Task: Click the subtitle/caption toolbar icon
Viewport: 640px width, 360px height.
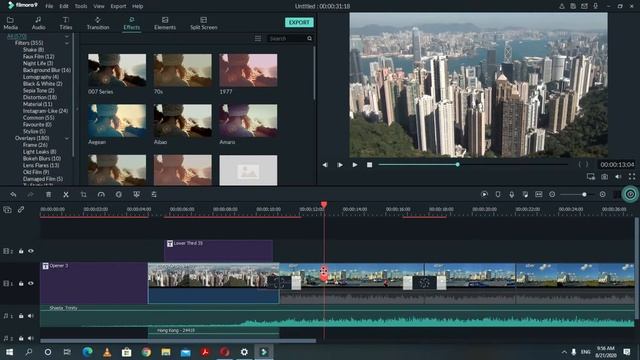Action: [539, 195]
